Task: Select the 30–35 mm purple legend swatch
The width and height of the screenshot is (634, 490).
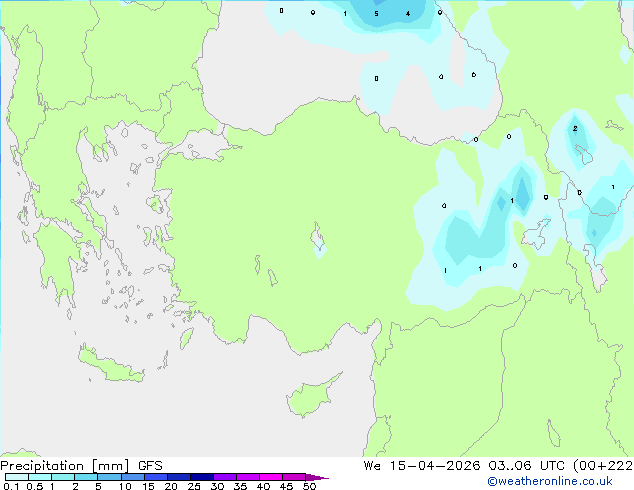Action: click(224, 477)
